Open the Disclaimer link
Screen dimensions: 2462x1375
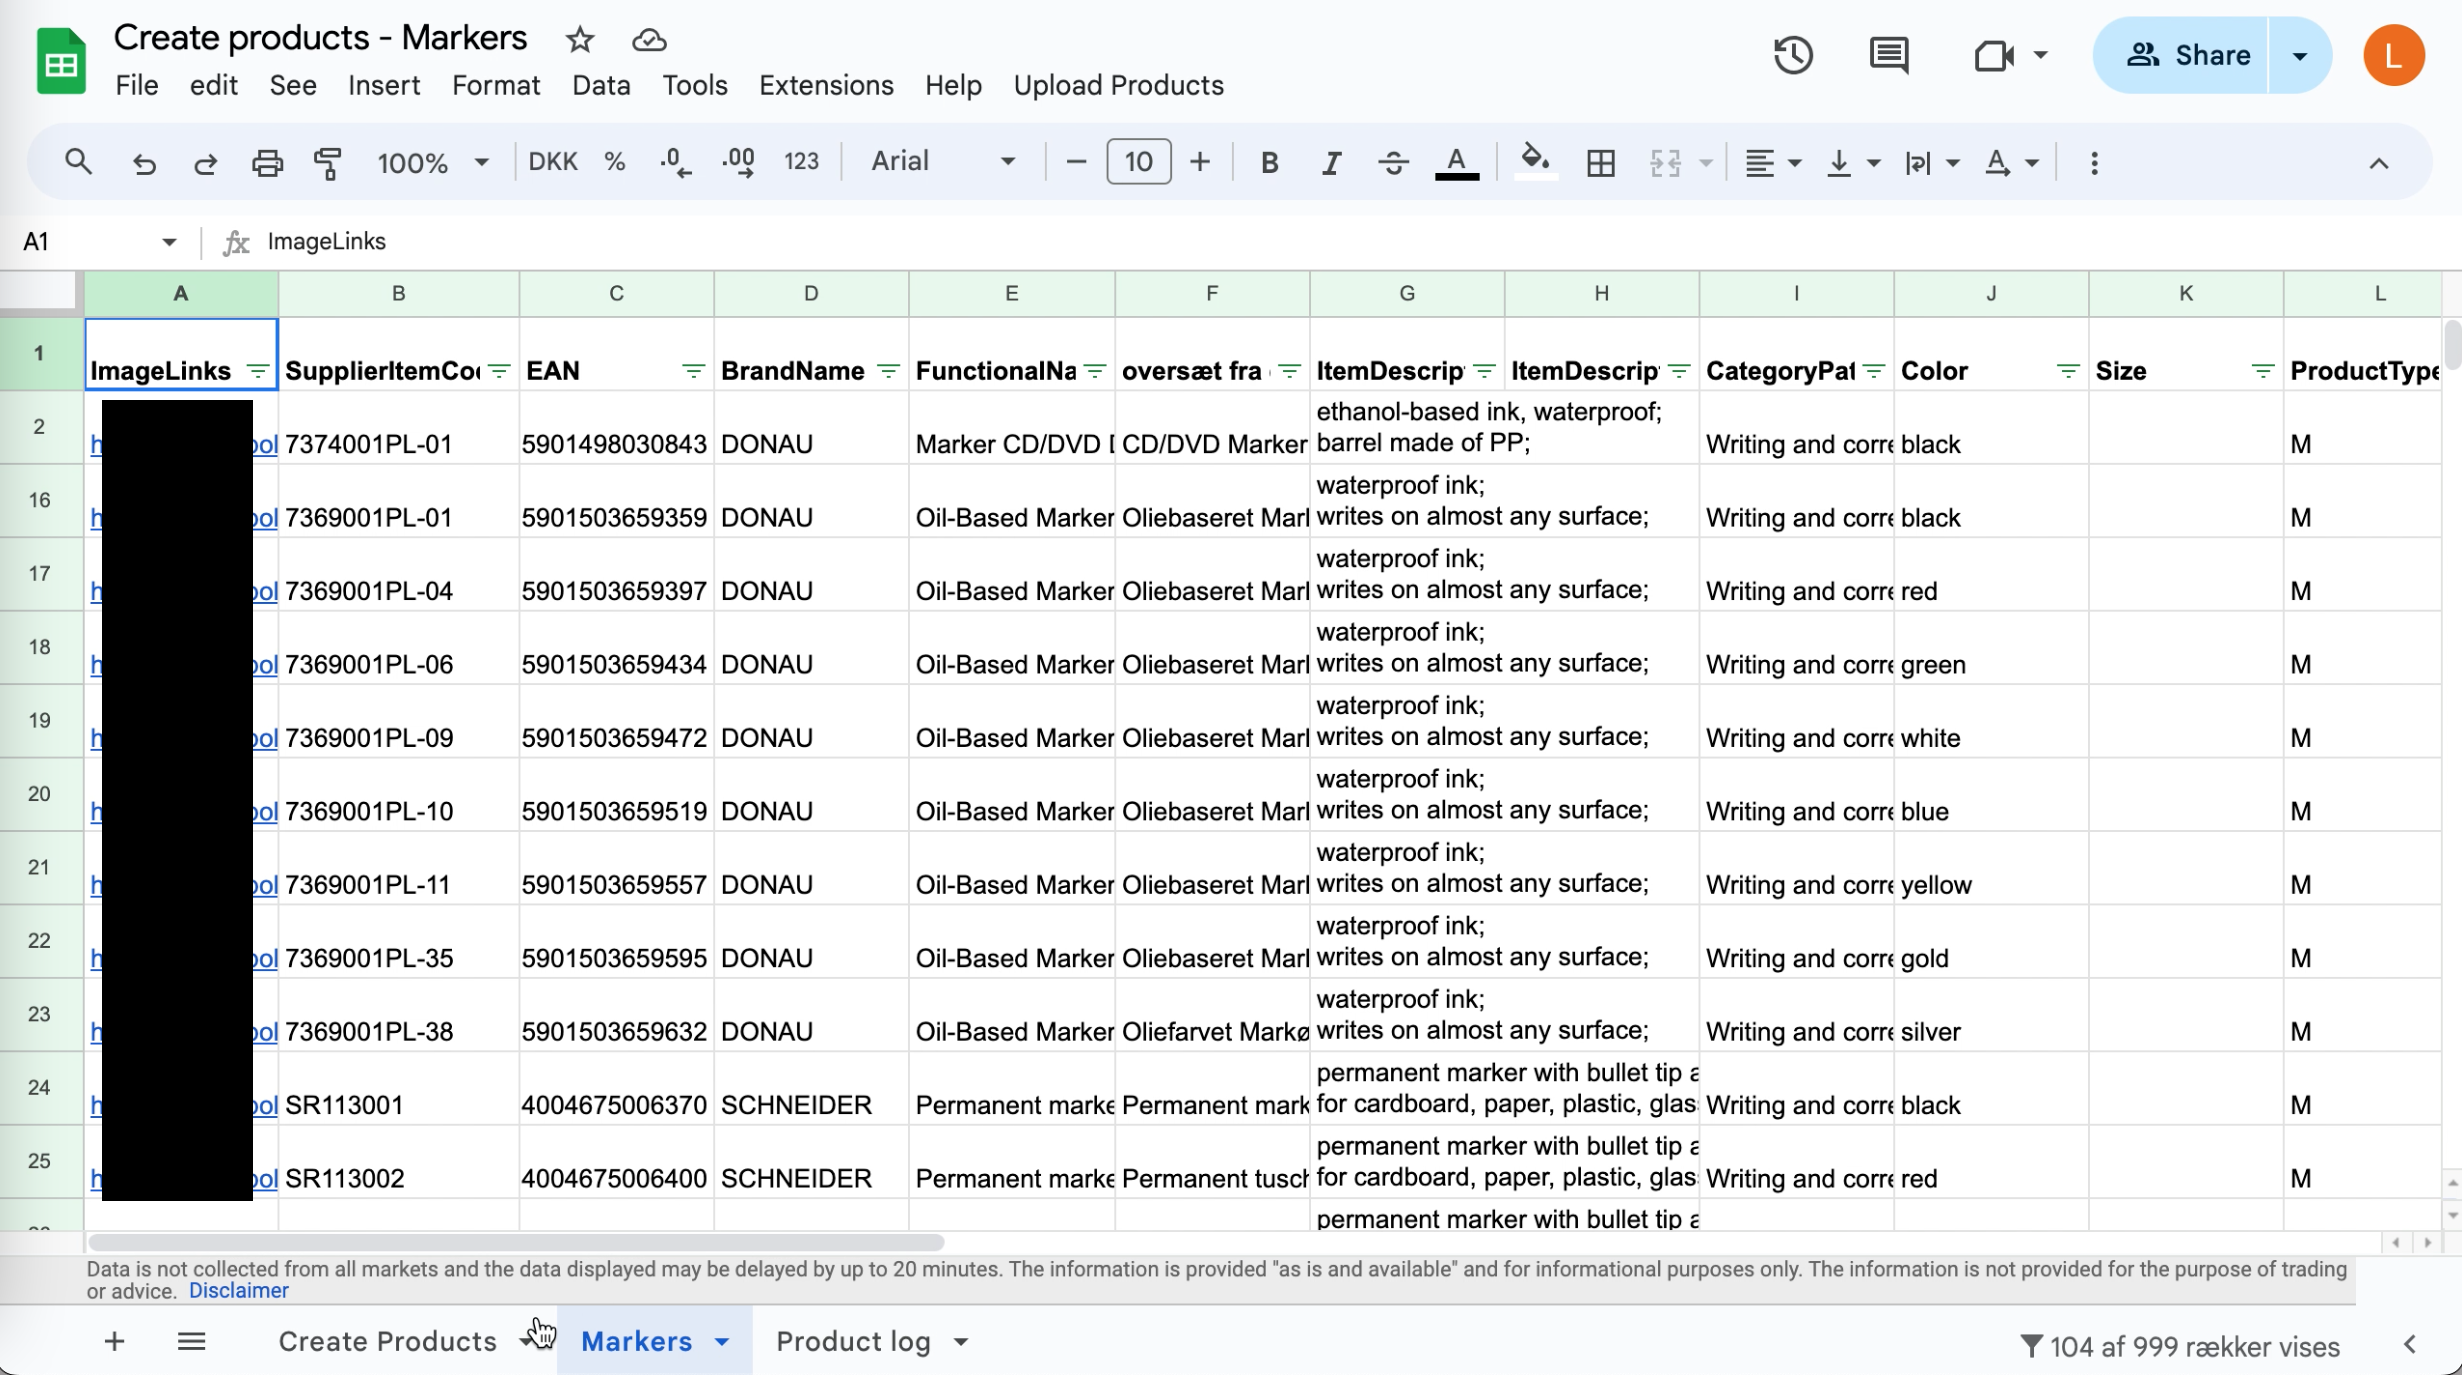(238, 1291)
